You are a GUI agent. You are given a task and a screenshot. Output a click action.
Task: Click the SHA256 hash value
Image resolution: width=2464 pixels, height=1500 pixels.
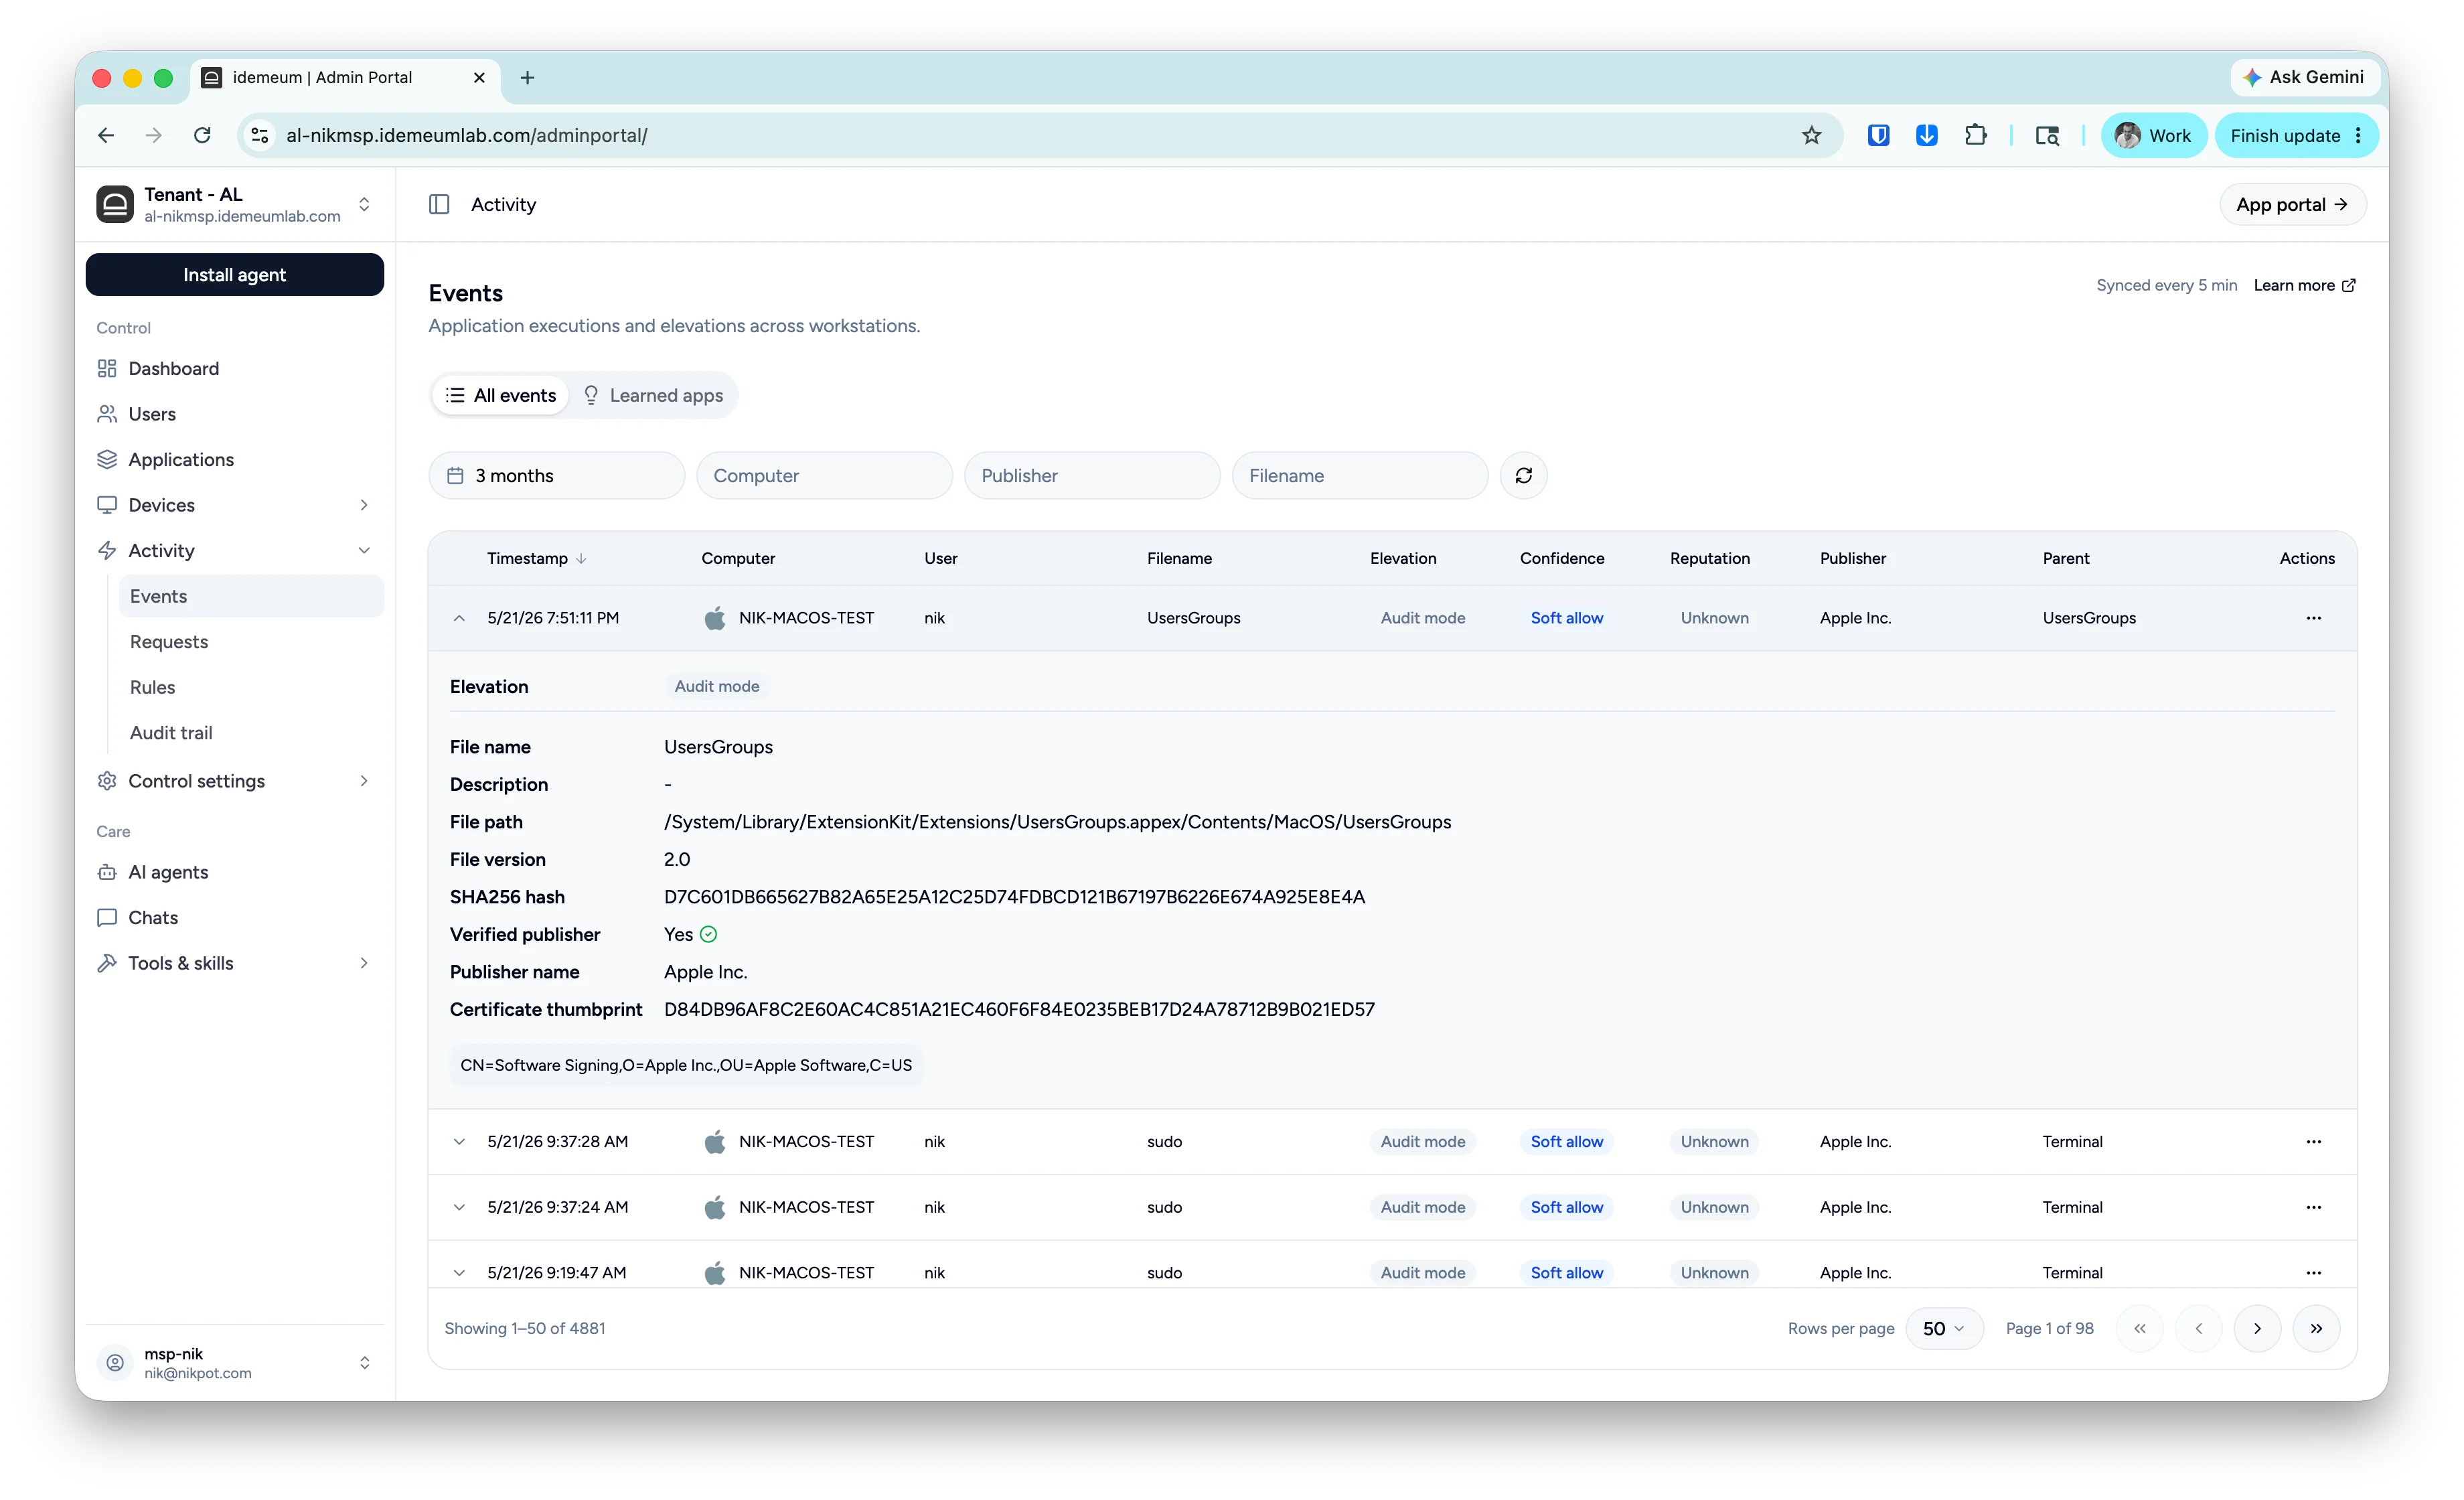1014,897
